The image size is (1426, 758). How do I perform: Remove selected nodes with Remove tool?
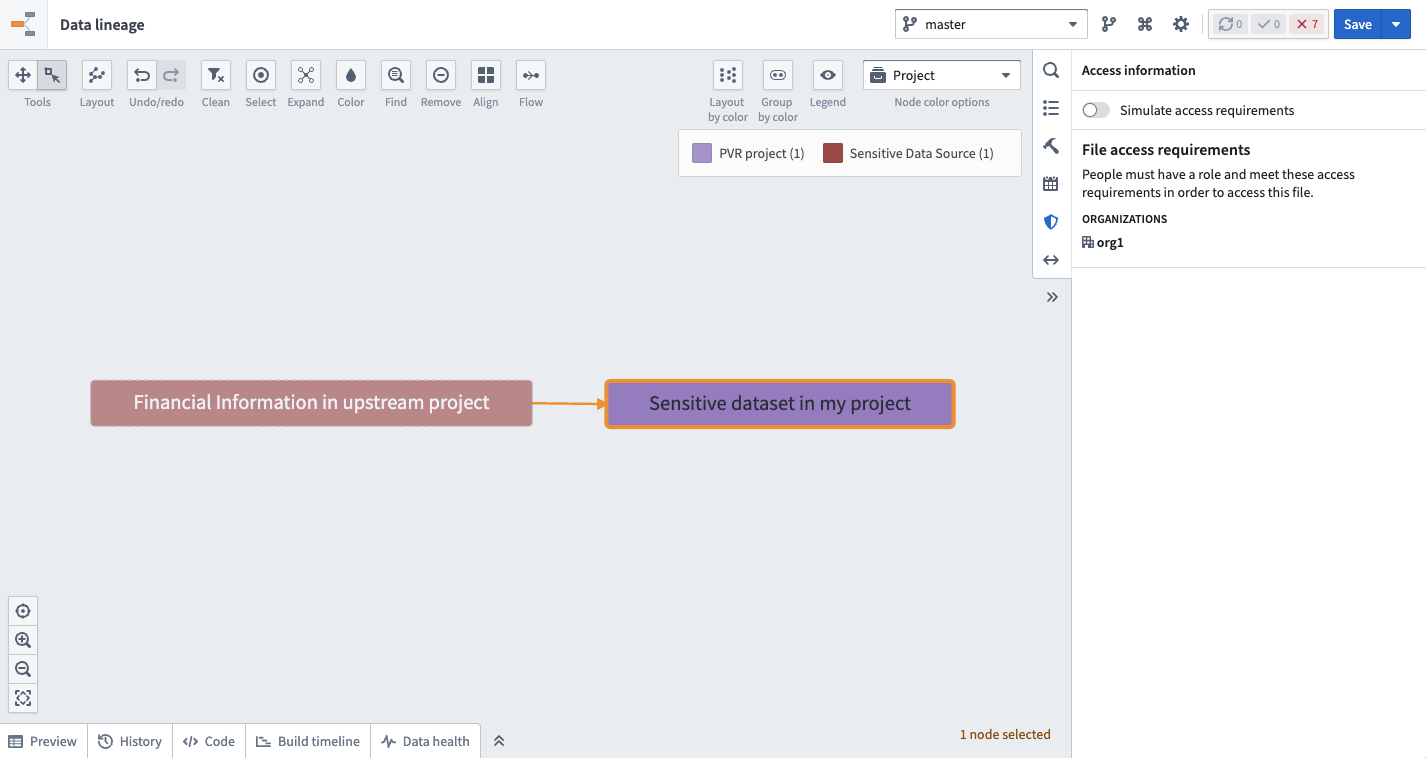441,75
